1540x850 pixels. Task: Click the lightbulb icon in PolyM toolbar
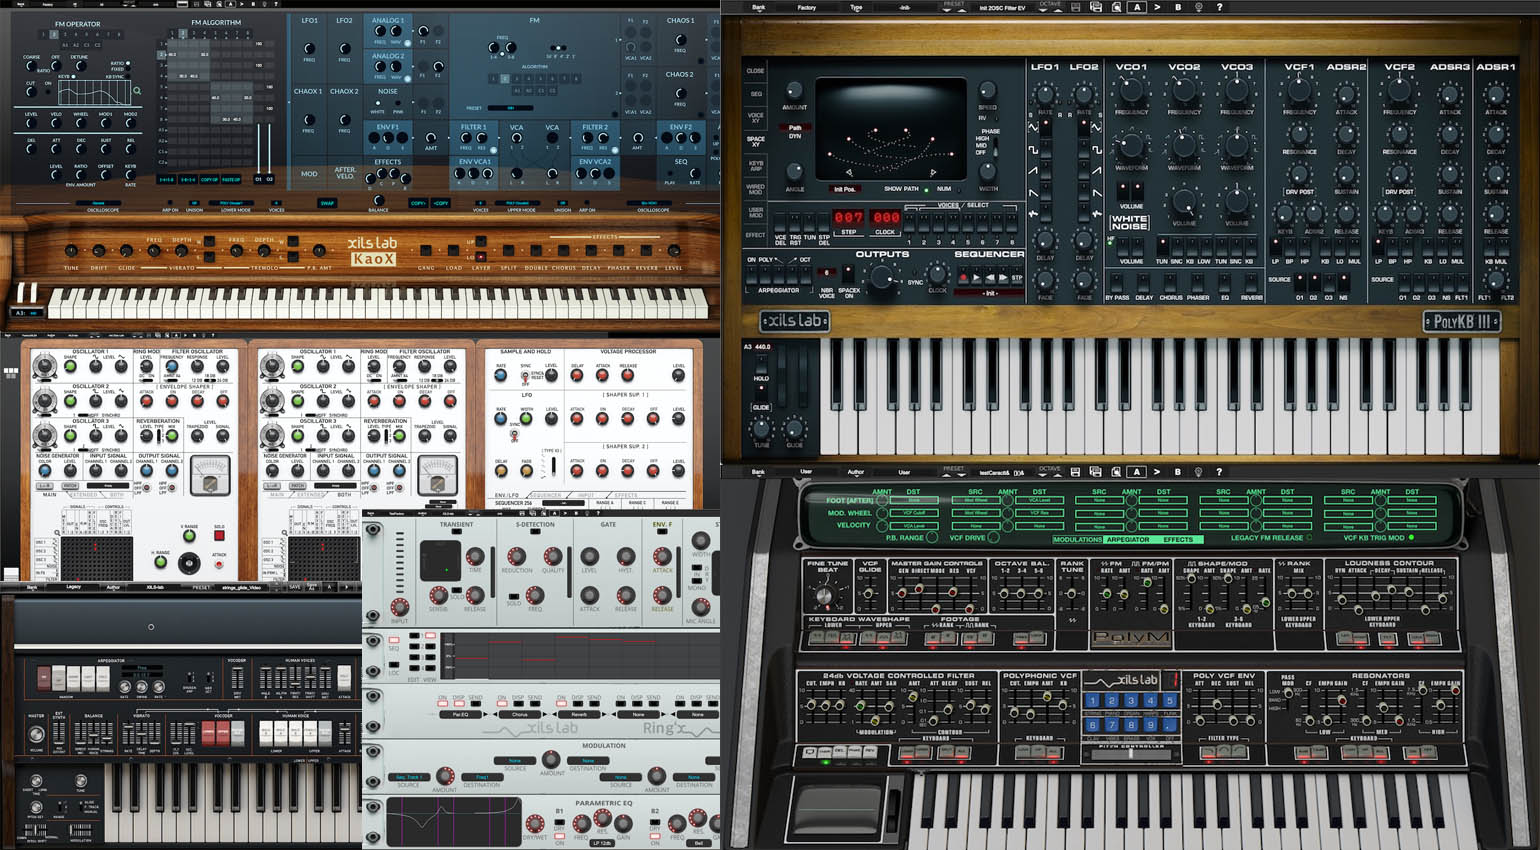point(1199,472)
